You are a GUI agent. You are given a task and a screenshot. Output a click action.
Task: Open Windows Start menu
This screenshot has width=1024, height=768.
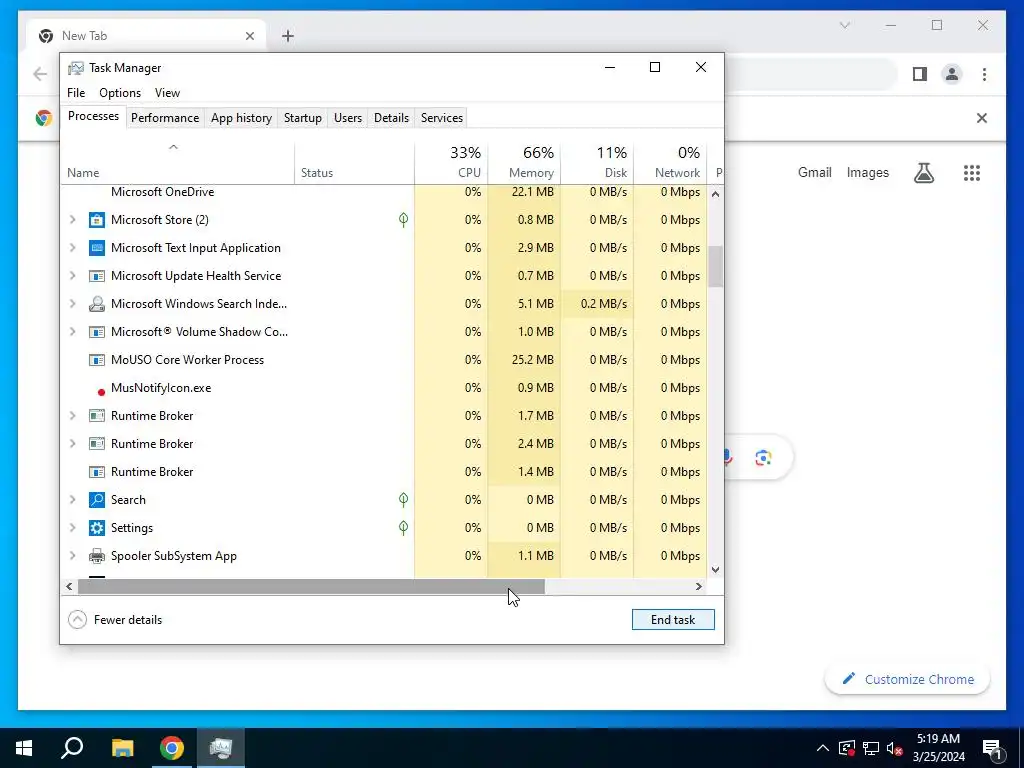pos(24,748)
